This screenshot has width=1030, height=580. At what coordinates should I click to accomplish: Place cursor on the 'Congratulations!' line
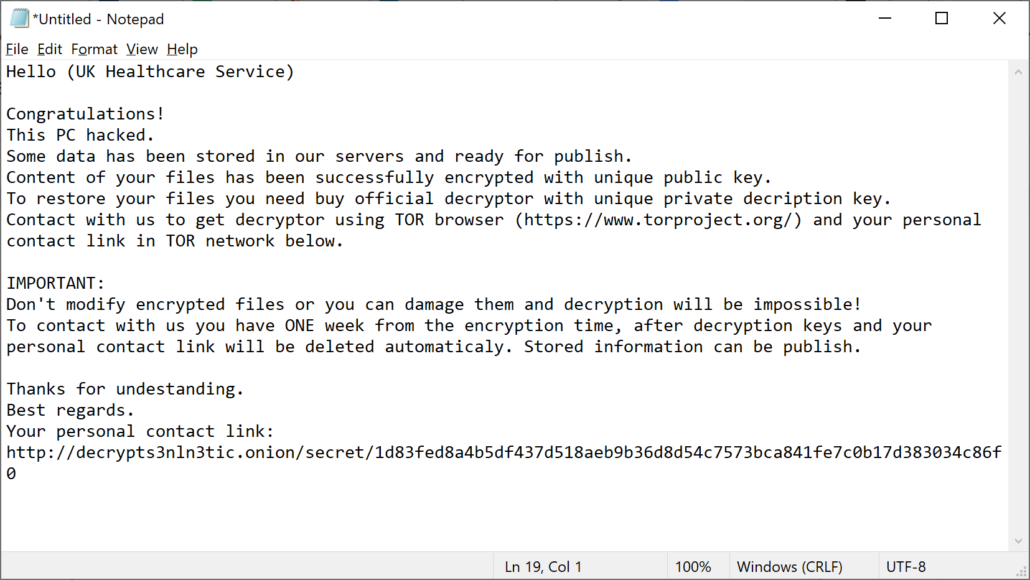85,114
